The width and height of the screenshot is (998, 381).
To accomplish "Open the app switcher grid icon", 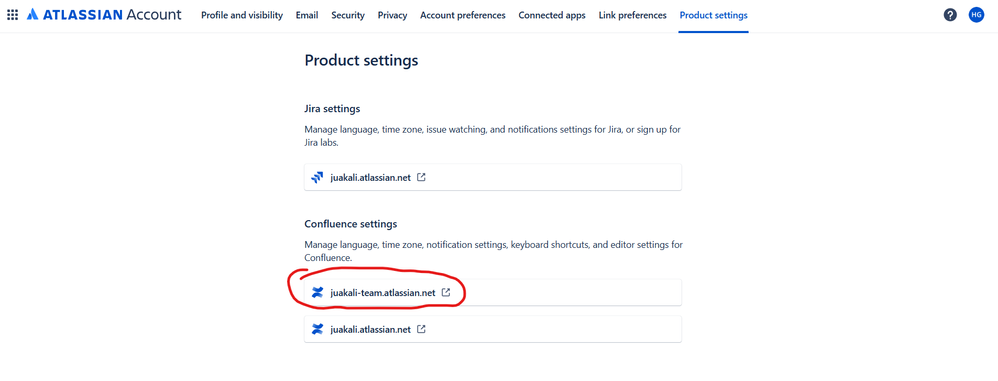I will pyautogui.click(x=12, y=15).
